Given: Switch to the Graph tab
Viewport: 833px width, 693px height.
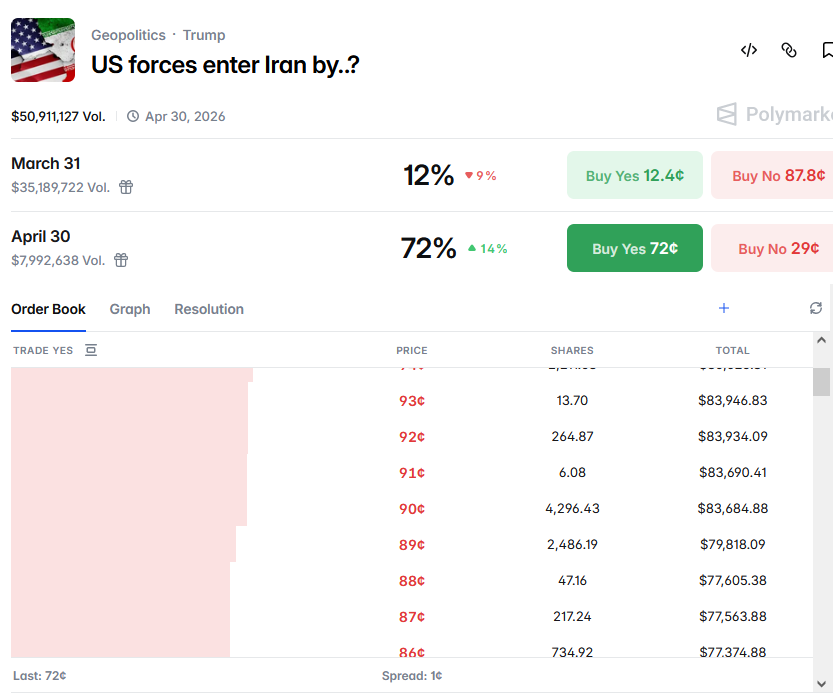Looking at the screenshot, I should (x=130, y=309).
